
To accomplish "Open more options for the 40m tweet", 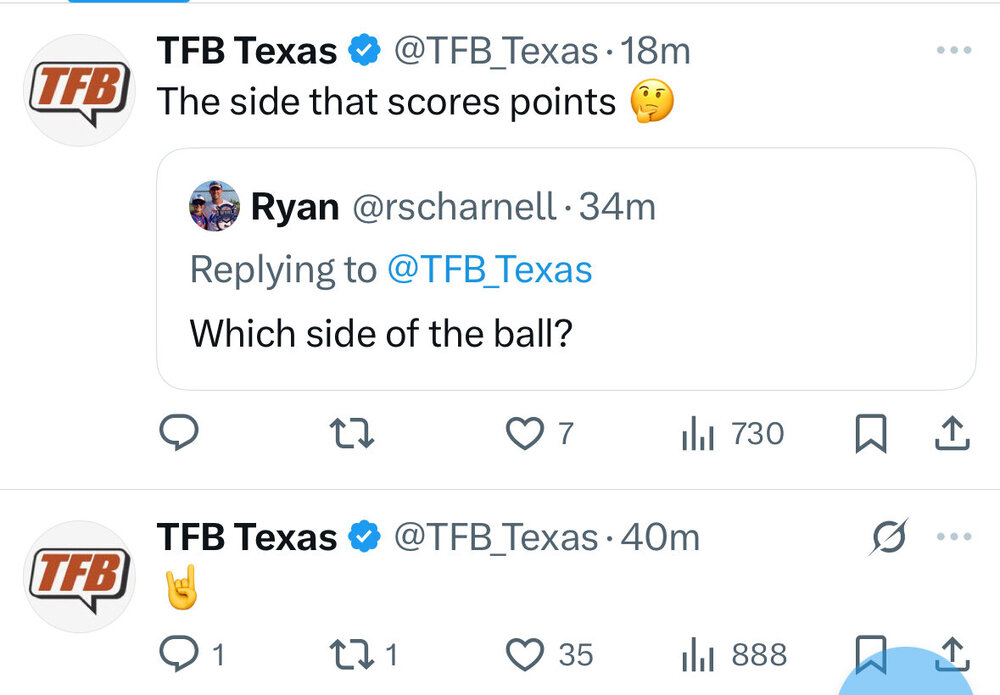I will (x=951, y=537).
